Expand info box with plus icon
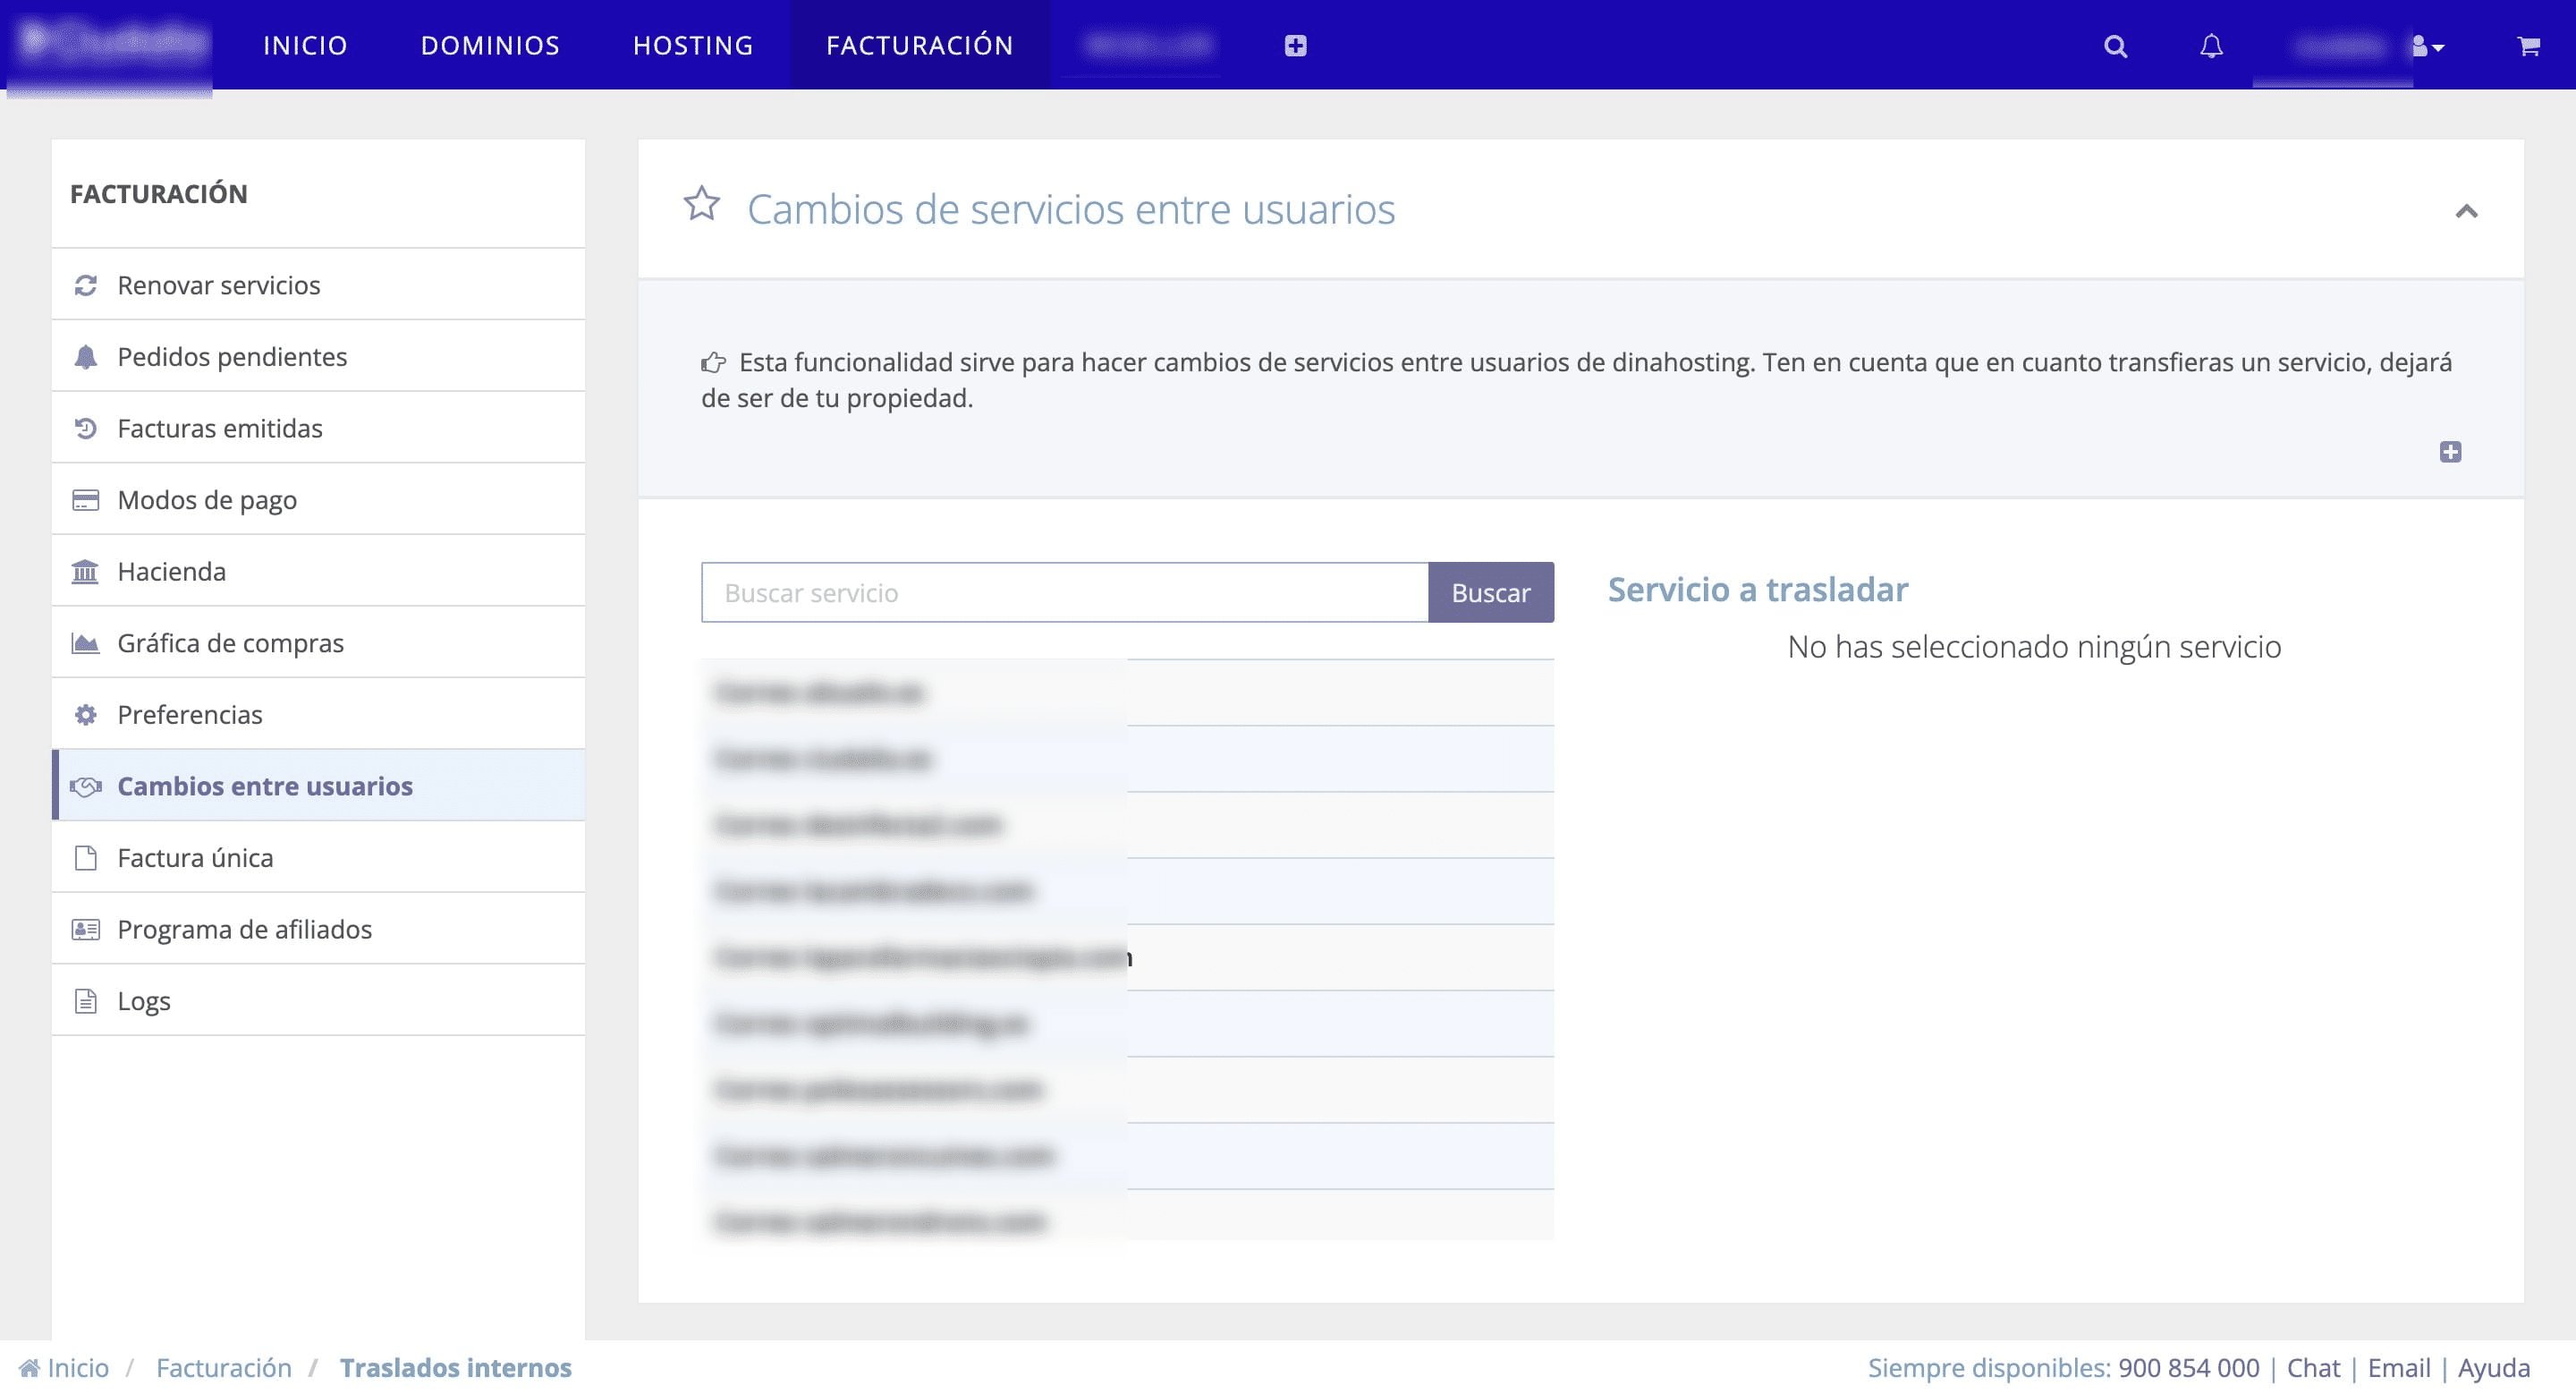The width and height of the screenshot is (2576, 1394). click(x=2450, y=452)
